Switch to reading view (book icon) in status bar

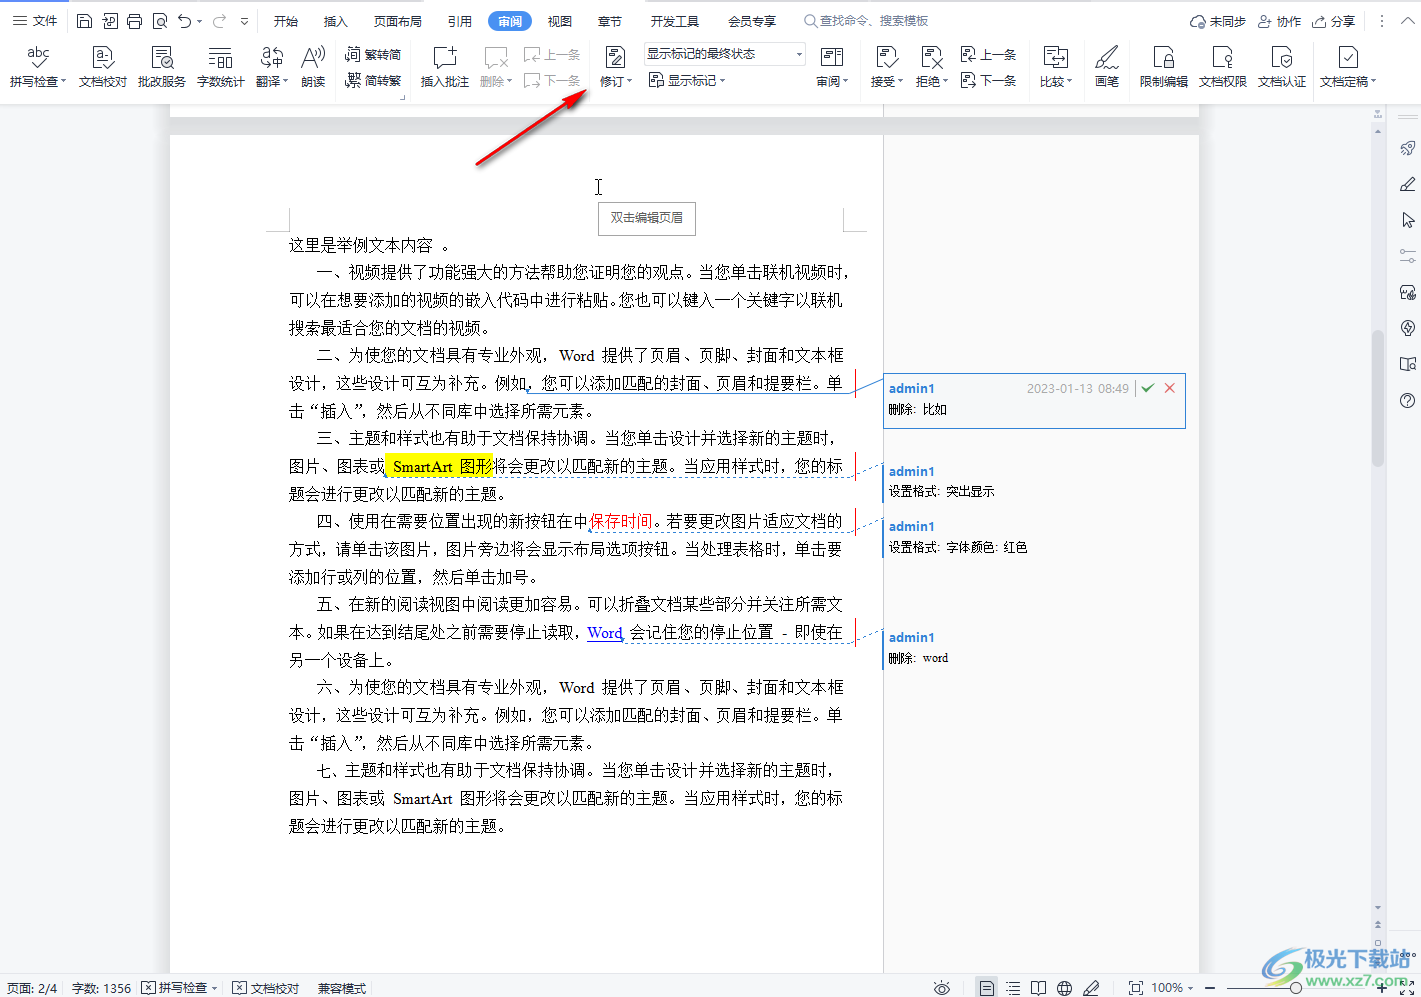click(1039, 988)
